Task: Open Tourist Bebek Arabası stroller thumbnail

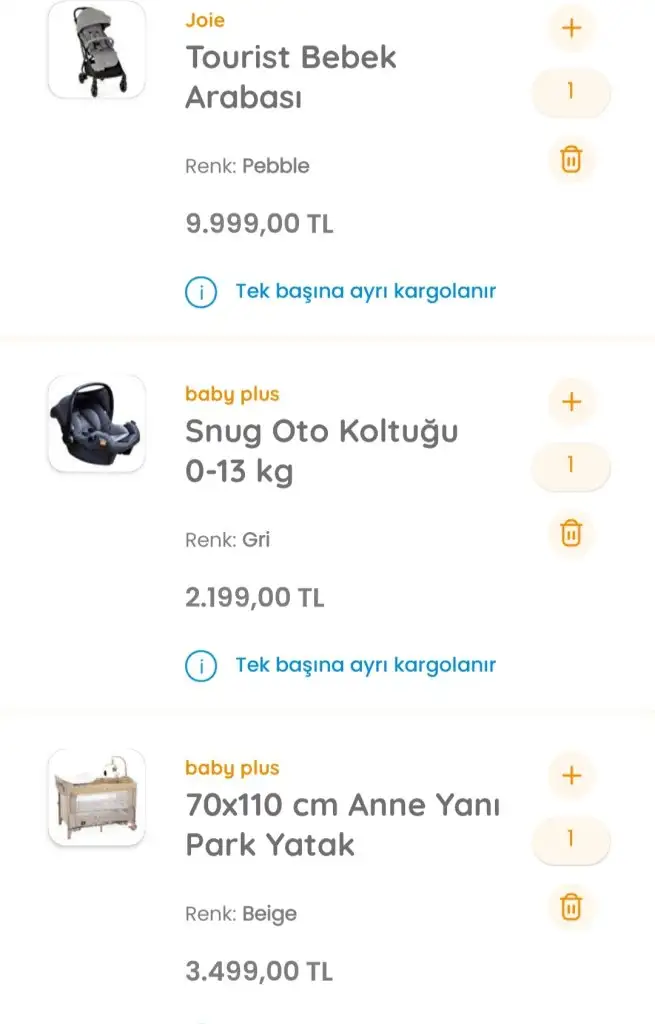Action: point(97,50)
